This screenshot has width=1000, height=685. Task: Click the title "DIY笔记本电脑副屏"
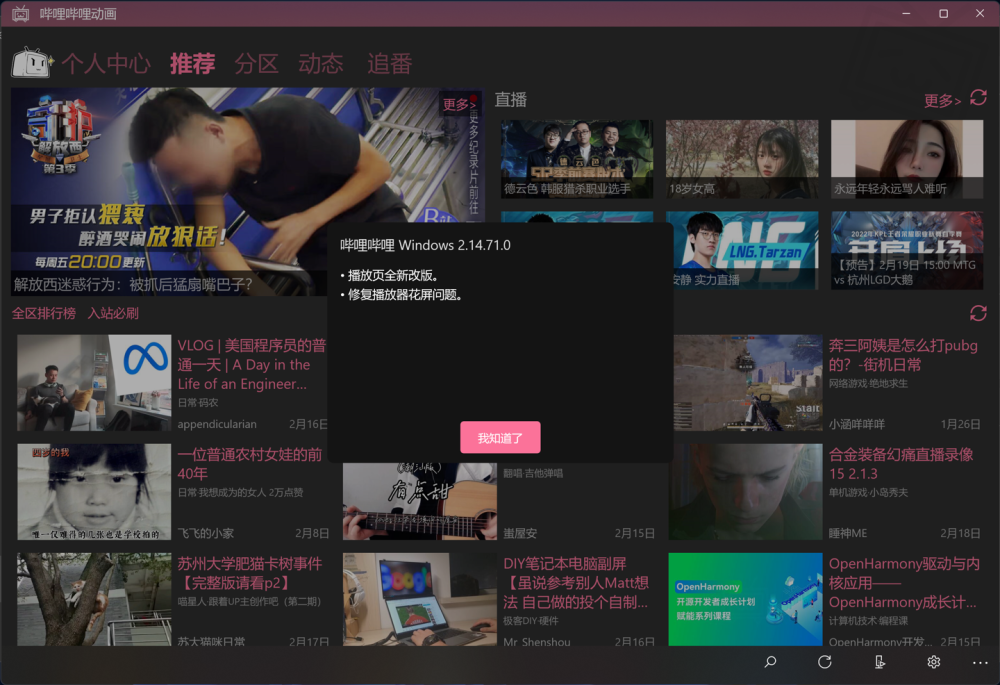pyautogui.click(x=576, y=582)
